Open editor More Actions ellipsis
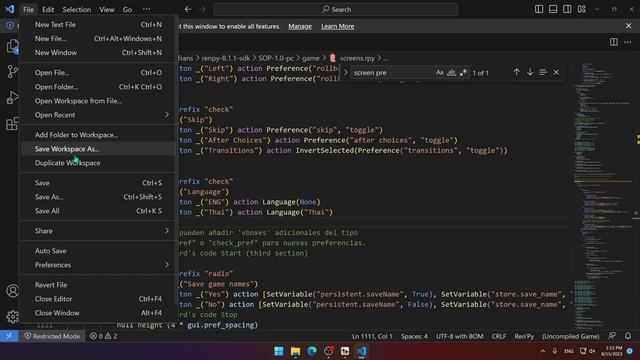This screenshot has height=360, width=640. [x=628, y=42]
